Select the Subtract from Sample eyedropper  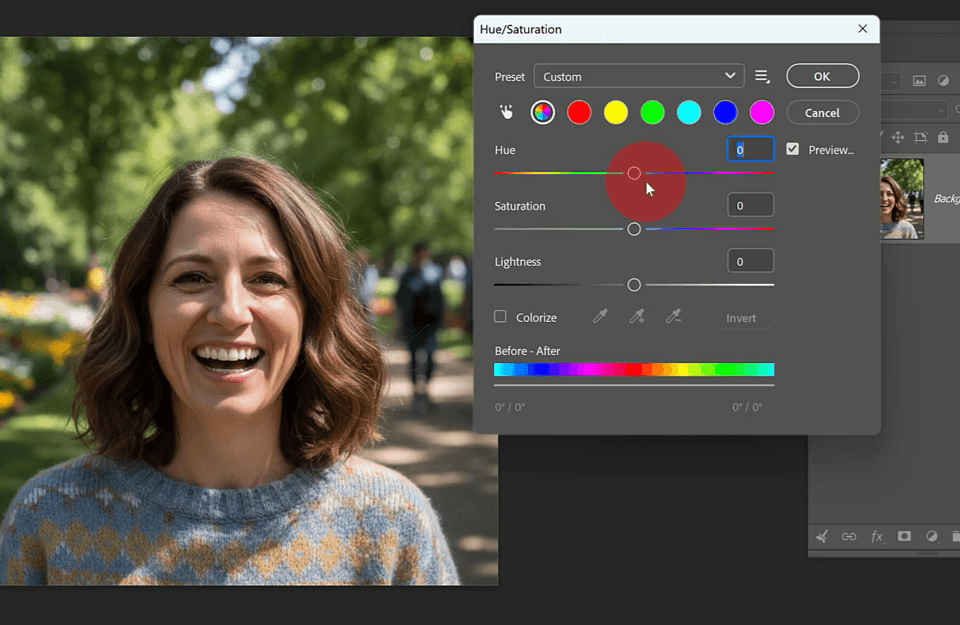pos(673,316)
